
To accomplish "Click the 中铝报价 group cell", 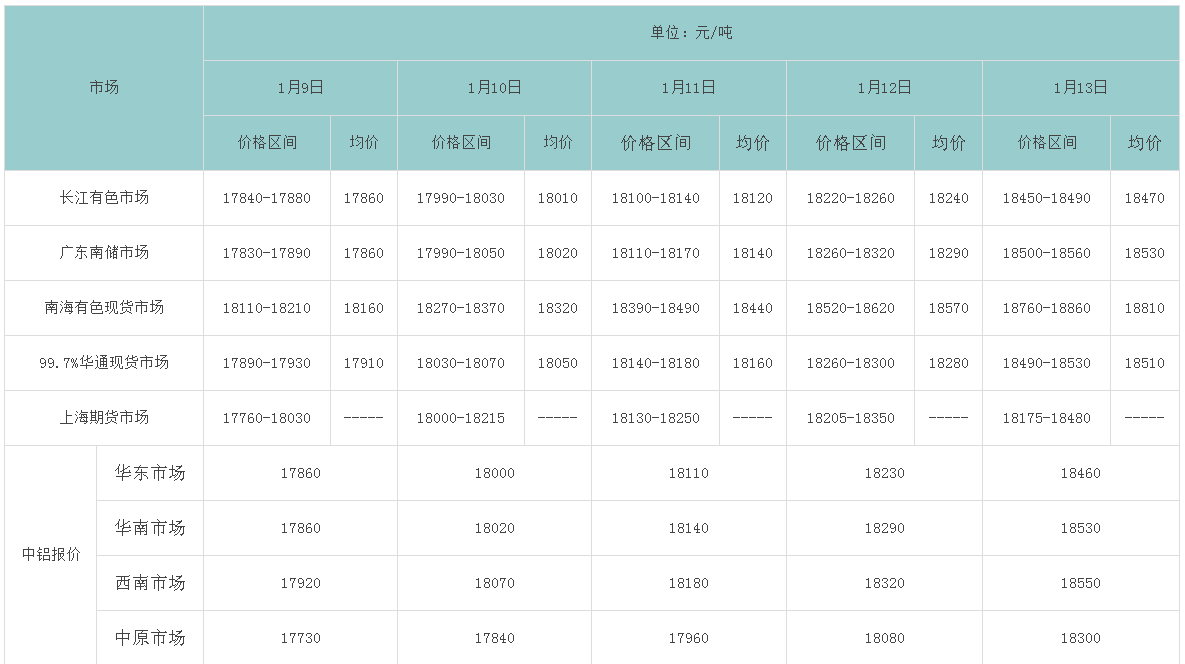I will coord(51,554).
